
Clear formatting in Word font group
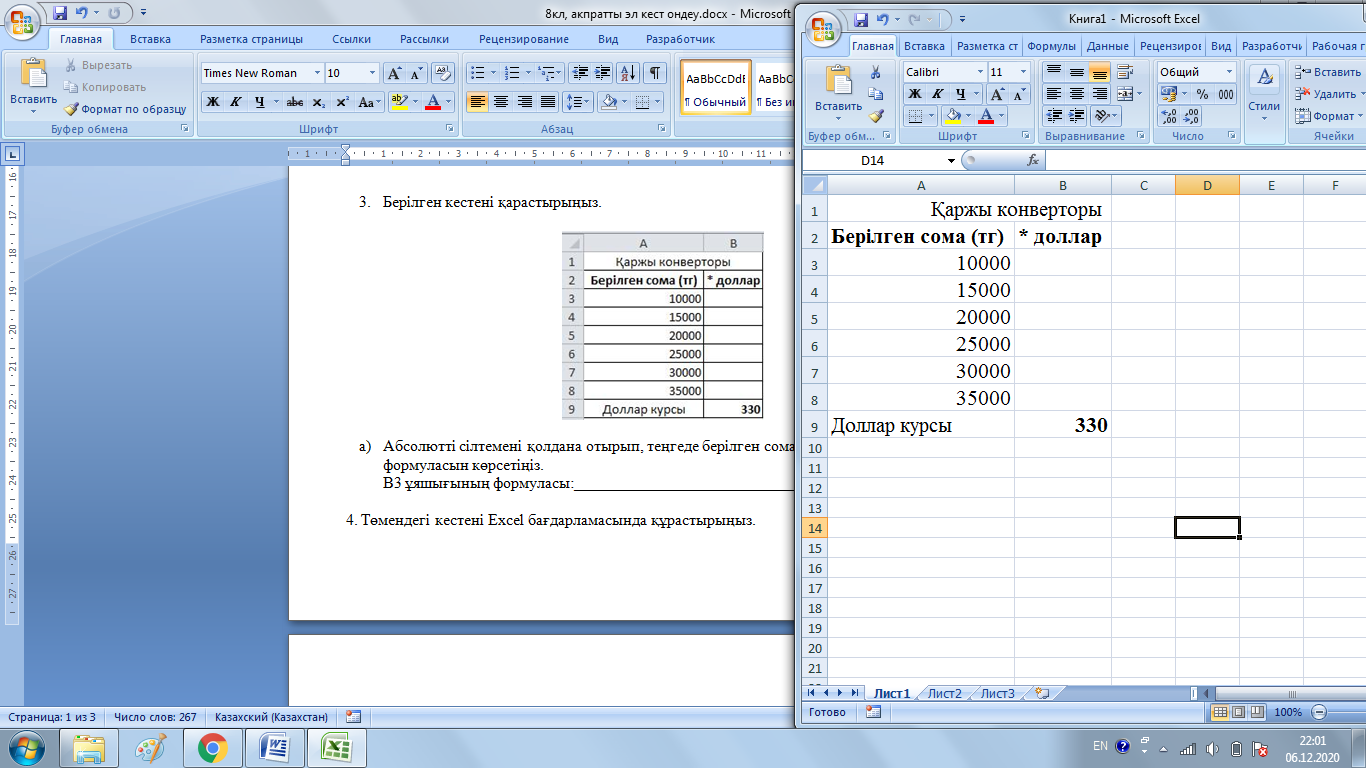pos(444,73)
